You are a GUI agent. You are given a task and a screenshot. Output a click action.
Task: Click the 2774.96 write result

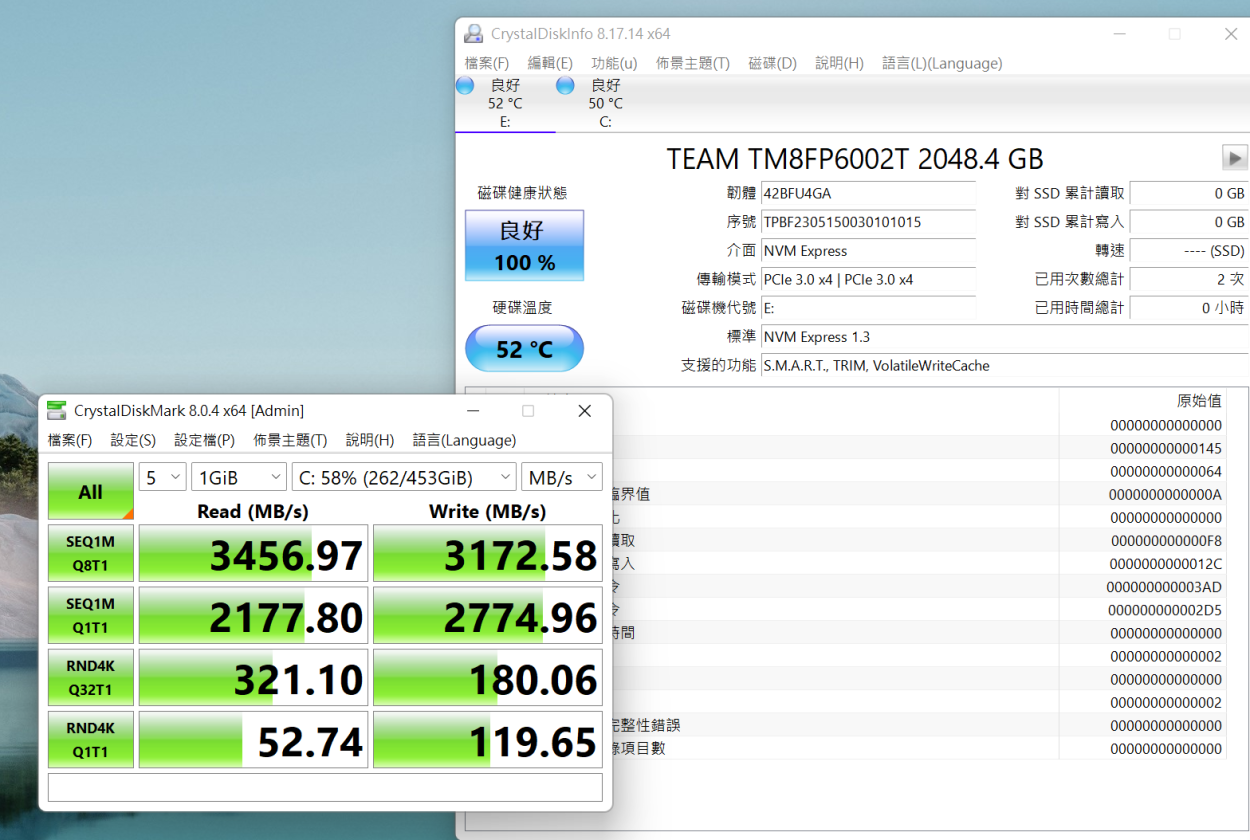point(488,615)
